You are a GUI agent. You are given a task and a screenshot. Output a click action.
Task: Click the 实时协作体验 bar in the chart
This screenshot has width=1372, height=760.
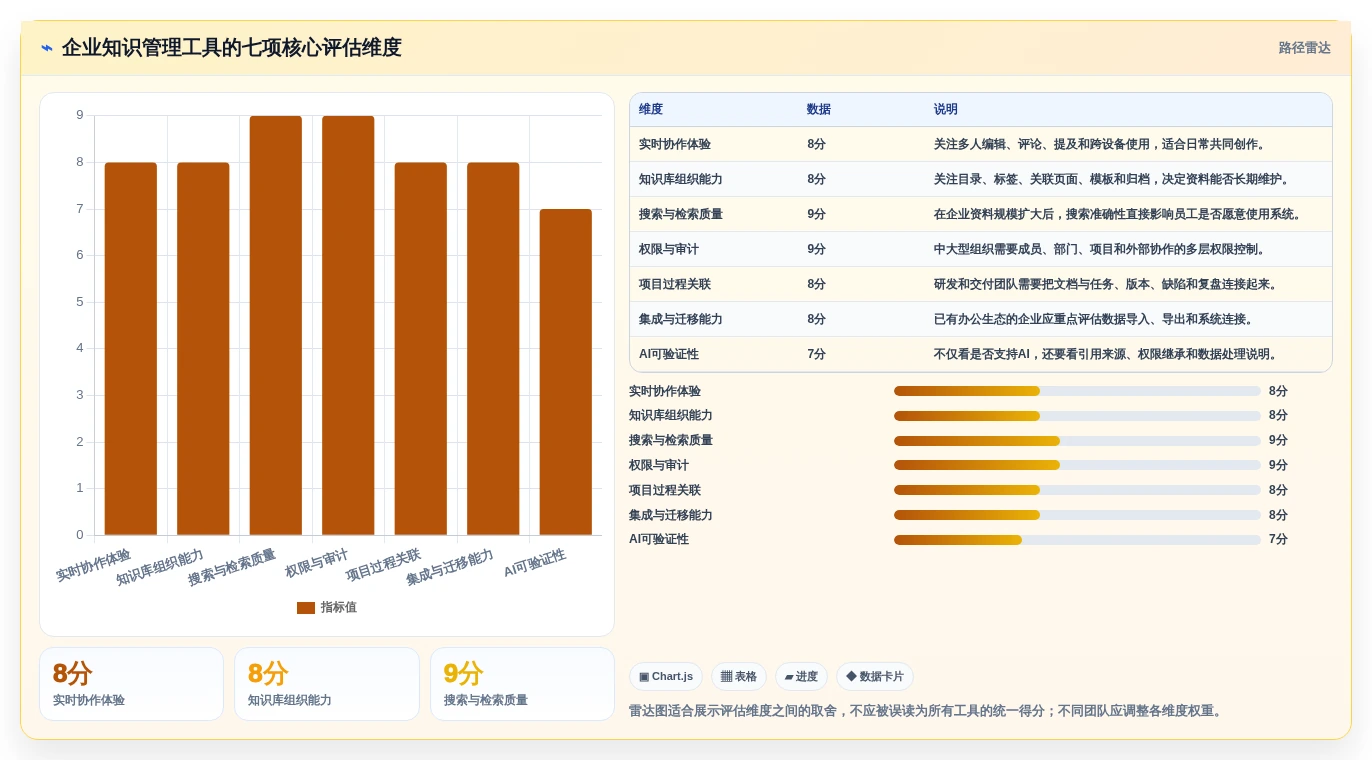[x=131, y=349]
